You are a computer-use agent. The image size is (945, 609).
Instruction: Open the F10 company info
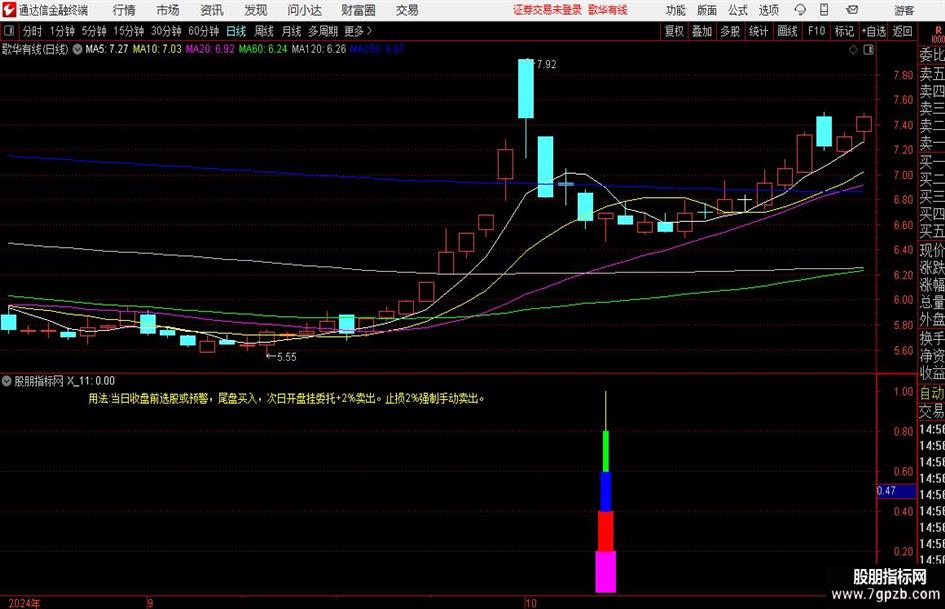point(816,31)
